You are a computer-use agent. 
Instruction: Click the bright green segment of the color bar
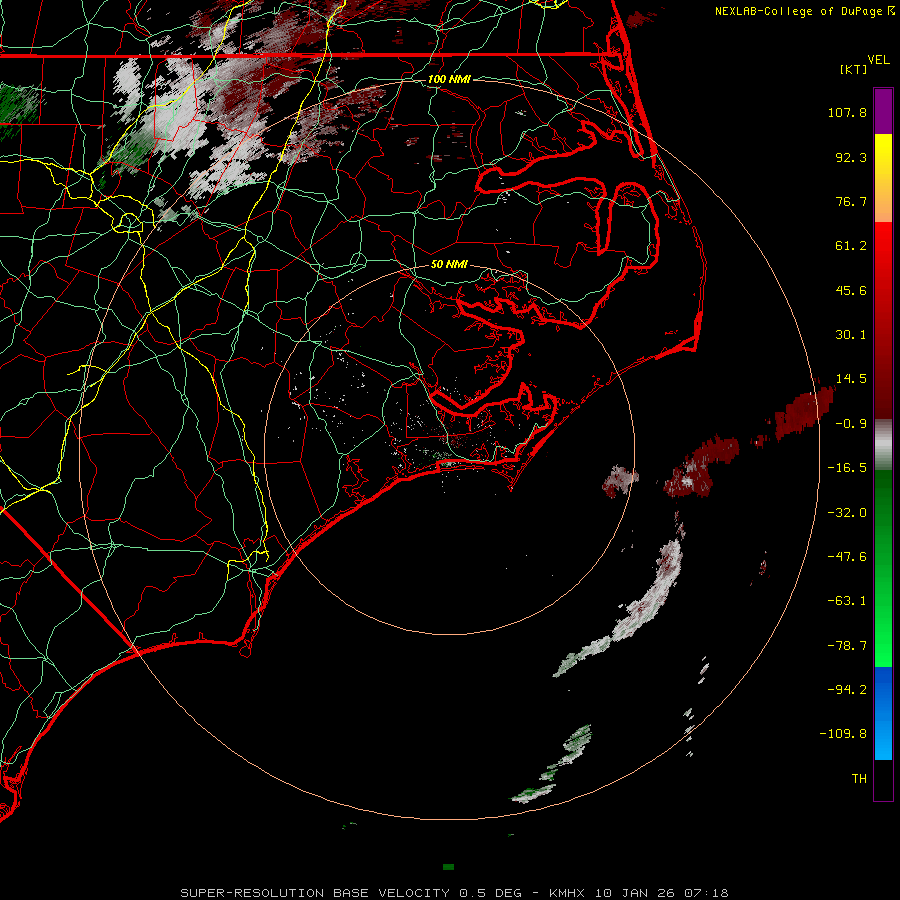pos(883,631)
